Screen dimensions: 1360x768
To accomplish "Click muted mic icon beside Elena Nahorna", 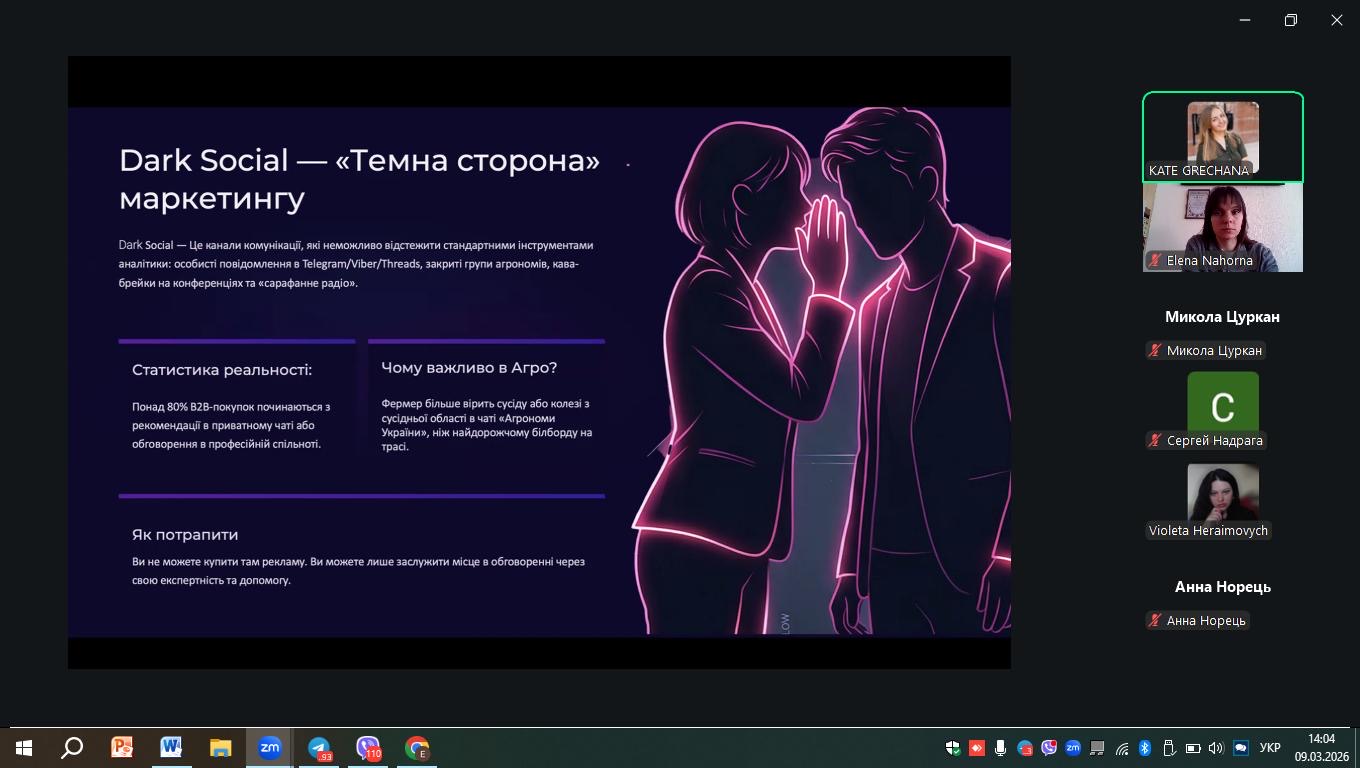I will pos(1155,261).
